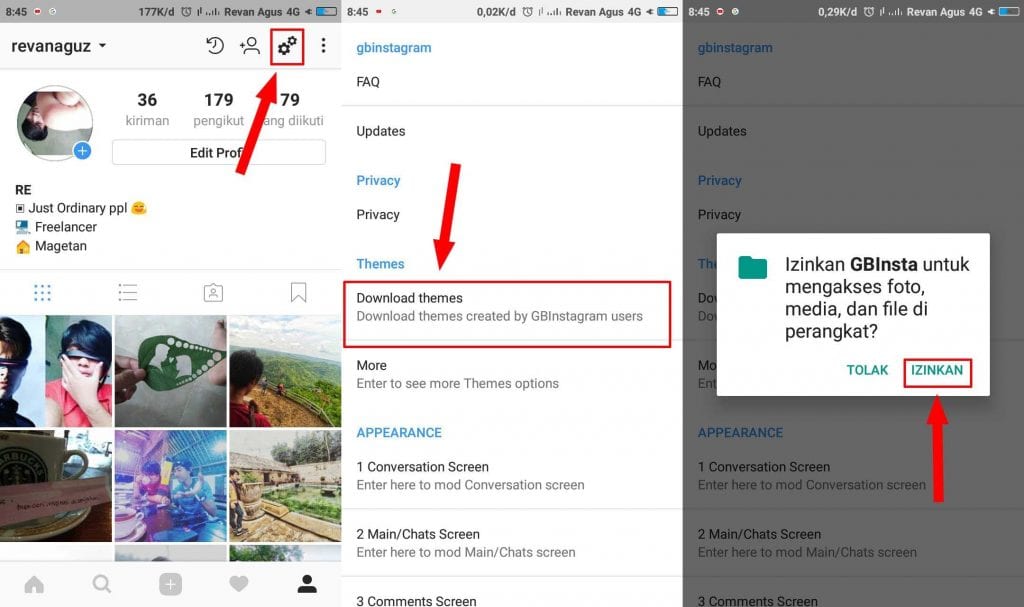This screenshot has width=1024, height=607.
Task: Open the saved bookmark icon
Action: point(298,292)
